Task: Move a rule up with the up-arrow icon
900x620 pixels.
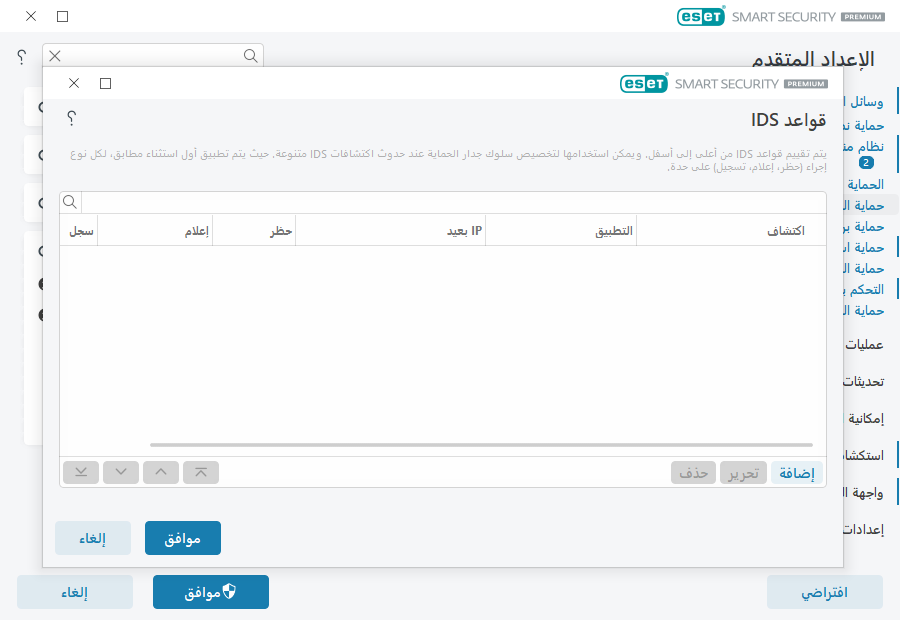Action: pyautogui.click(x=161, y=472)
